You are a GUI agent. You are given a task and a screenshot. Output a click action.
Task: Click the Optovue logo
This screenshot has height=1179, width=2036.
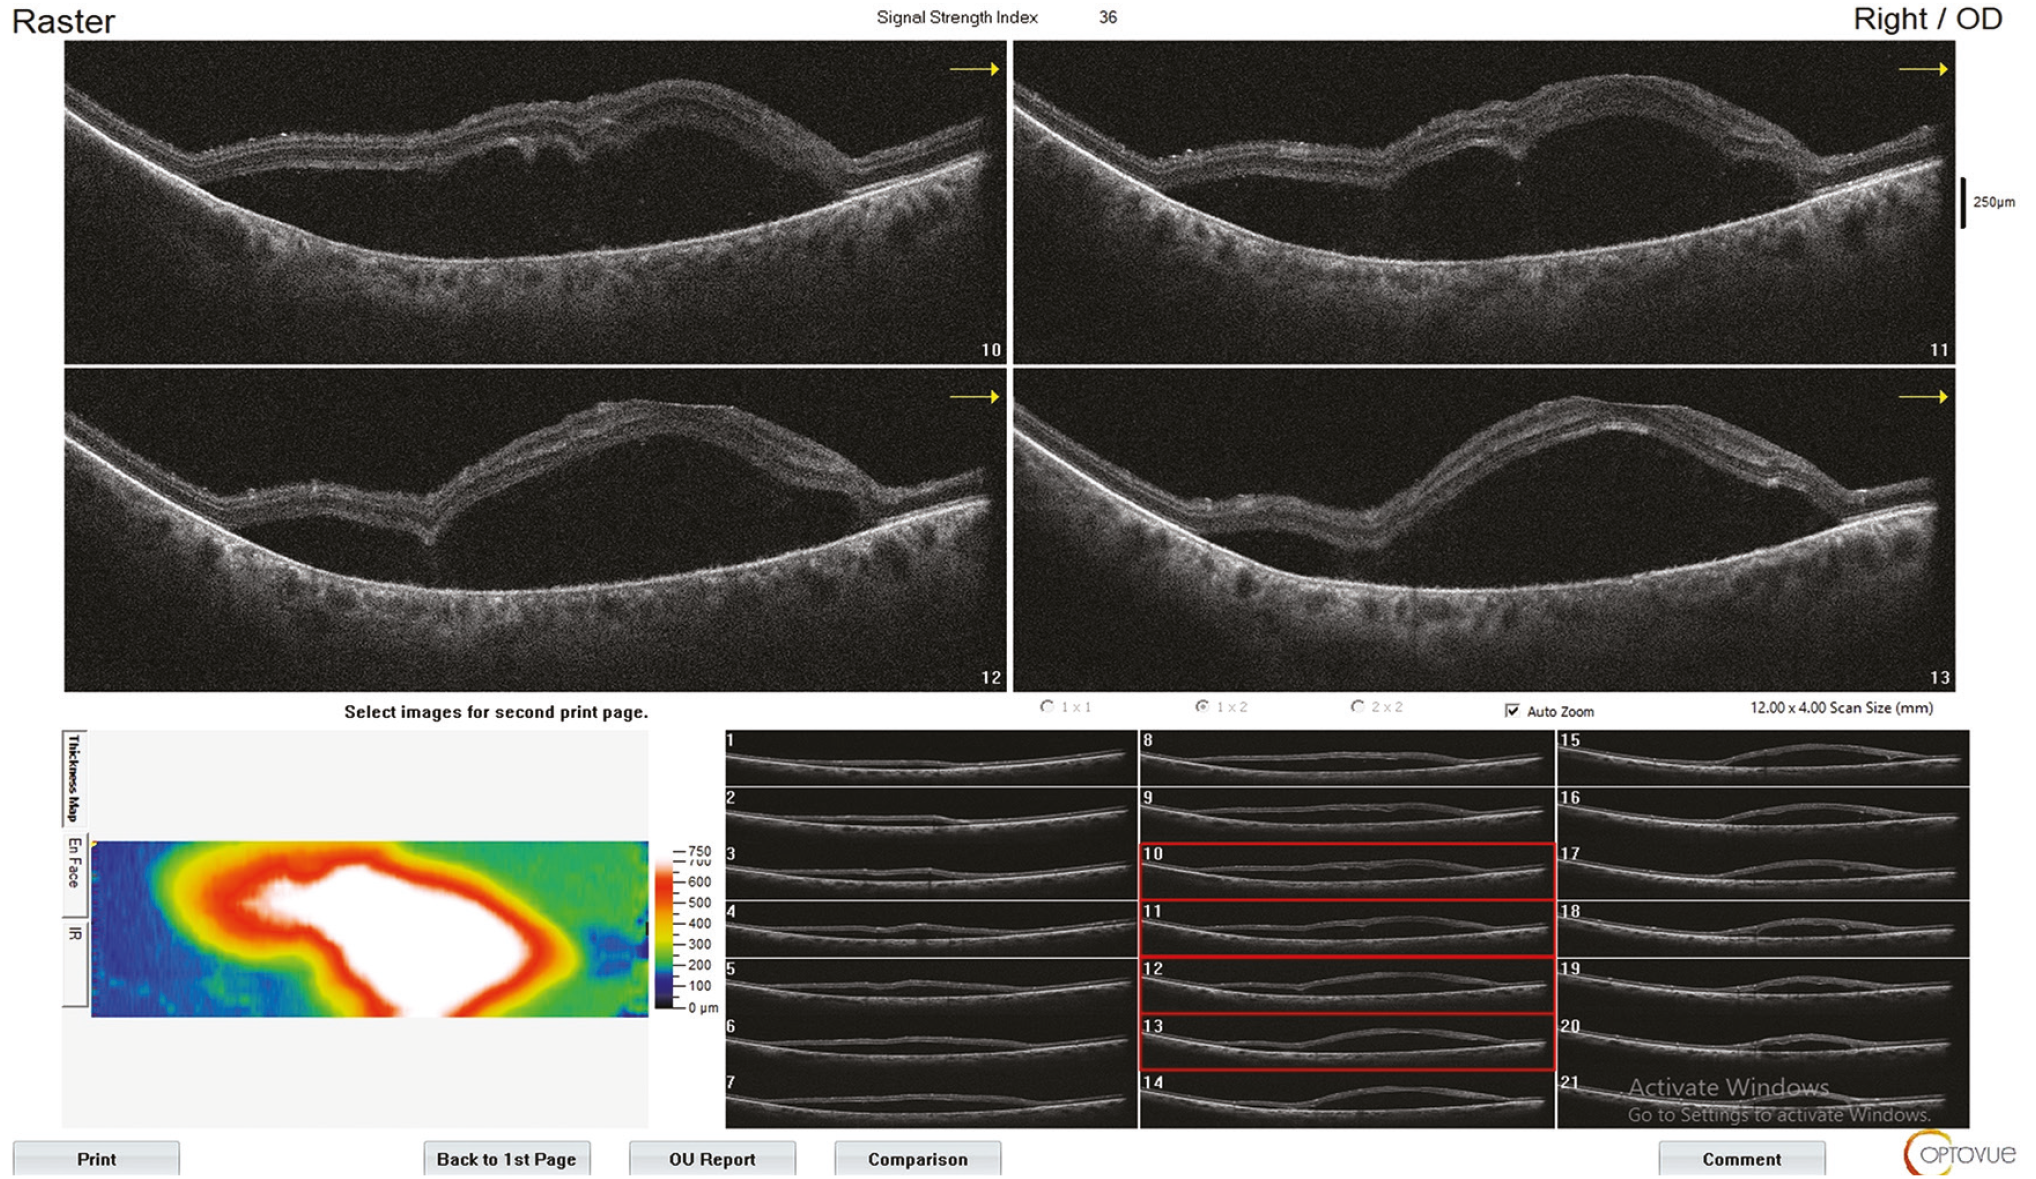click(x=1959, y=1154)
